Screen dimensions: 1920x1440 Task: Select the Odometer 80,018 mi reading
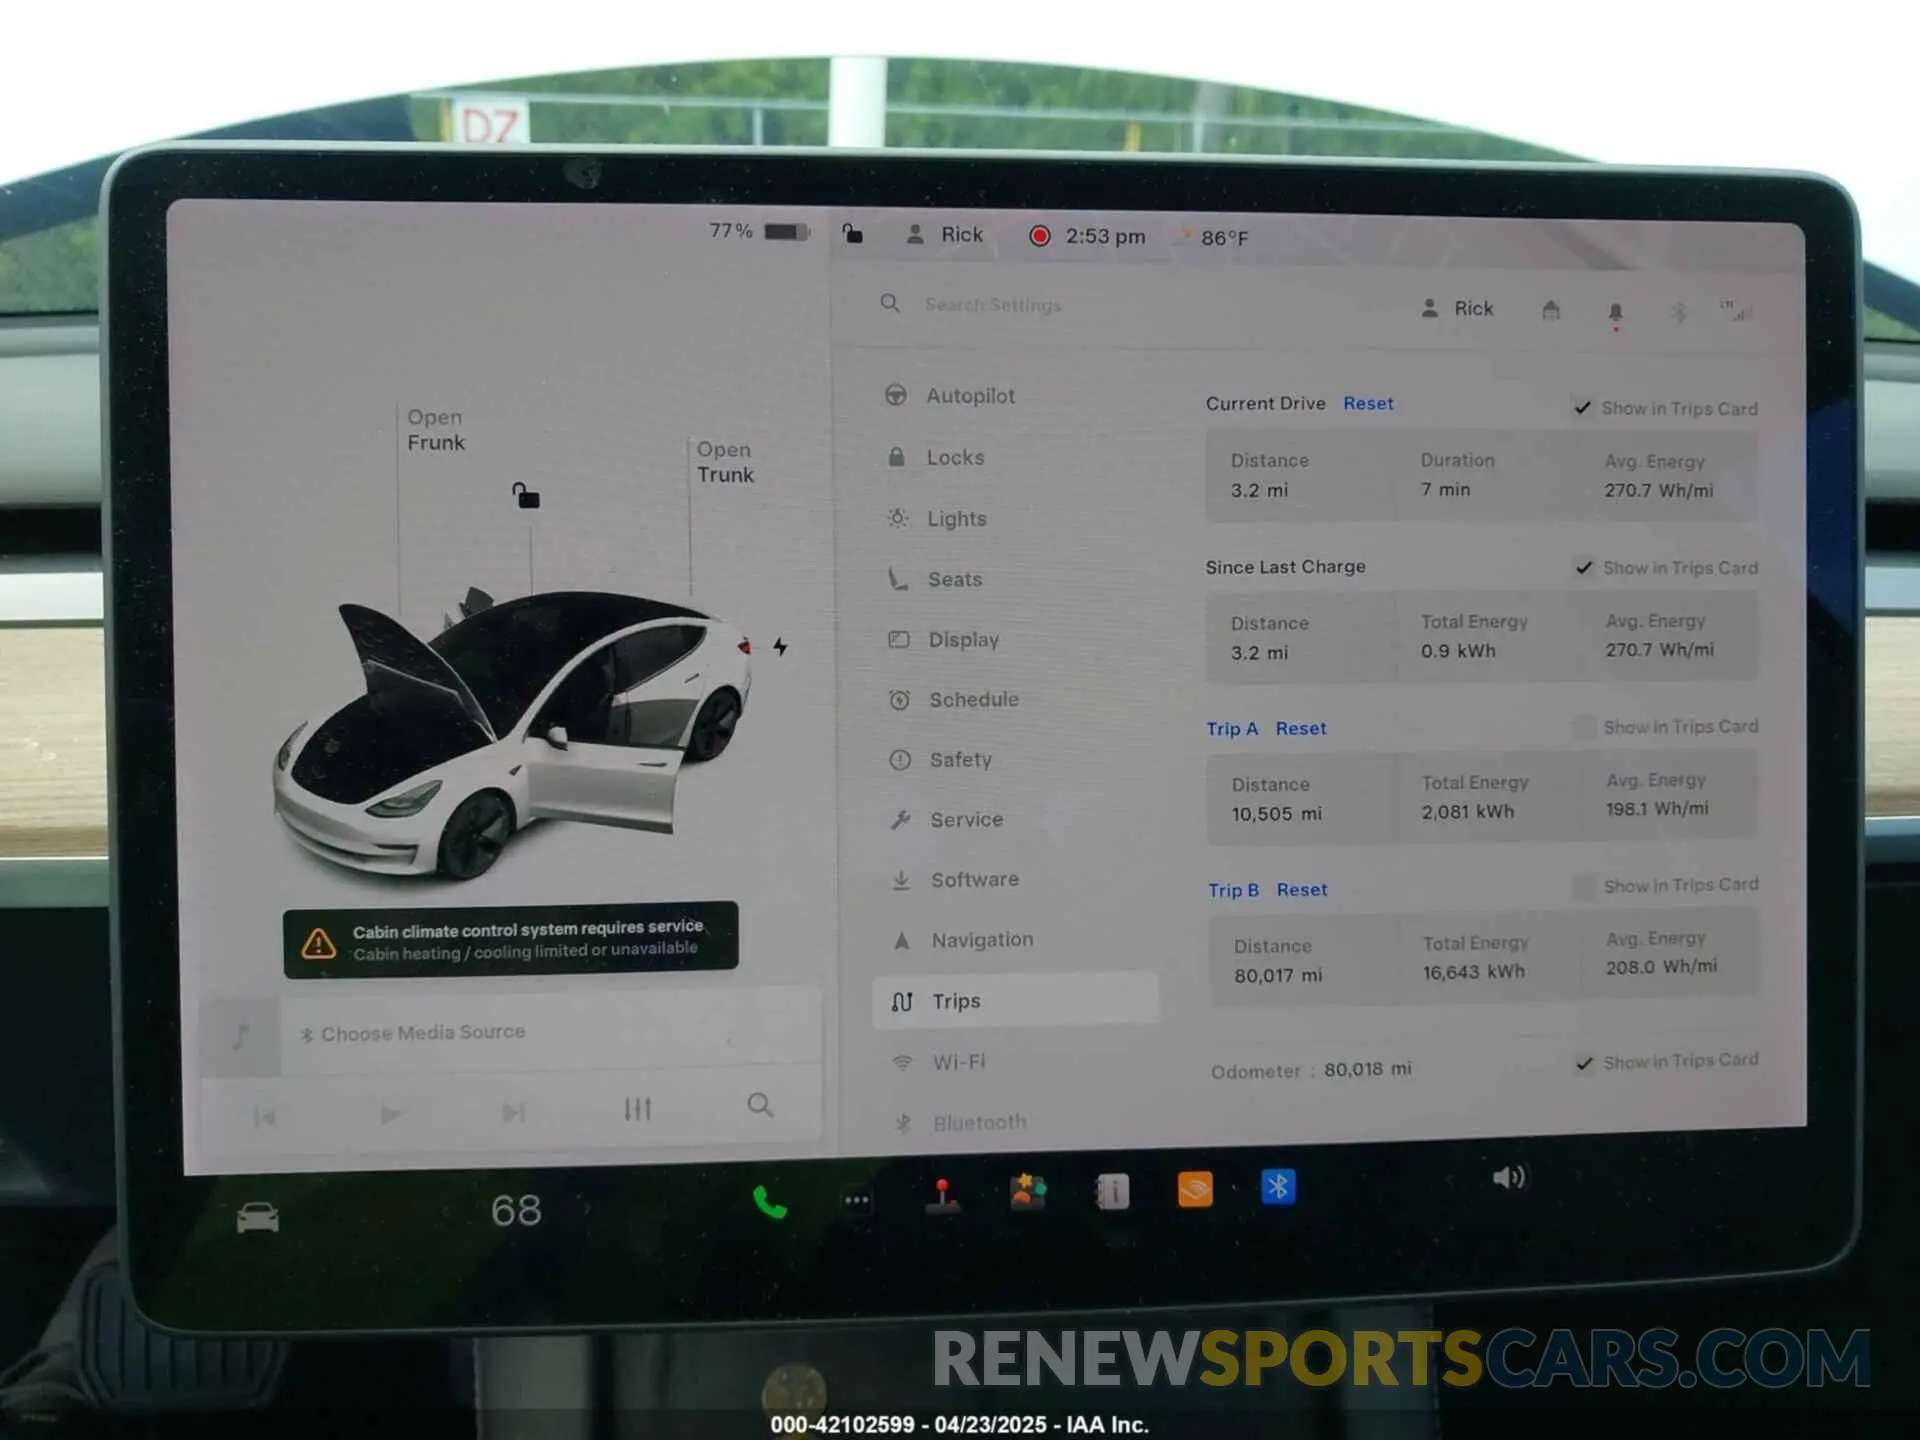pyautogui.click(x=1311, y=1070)
